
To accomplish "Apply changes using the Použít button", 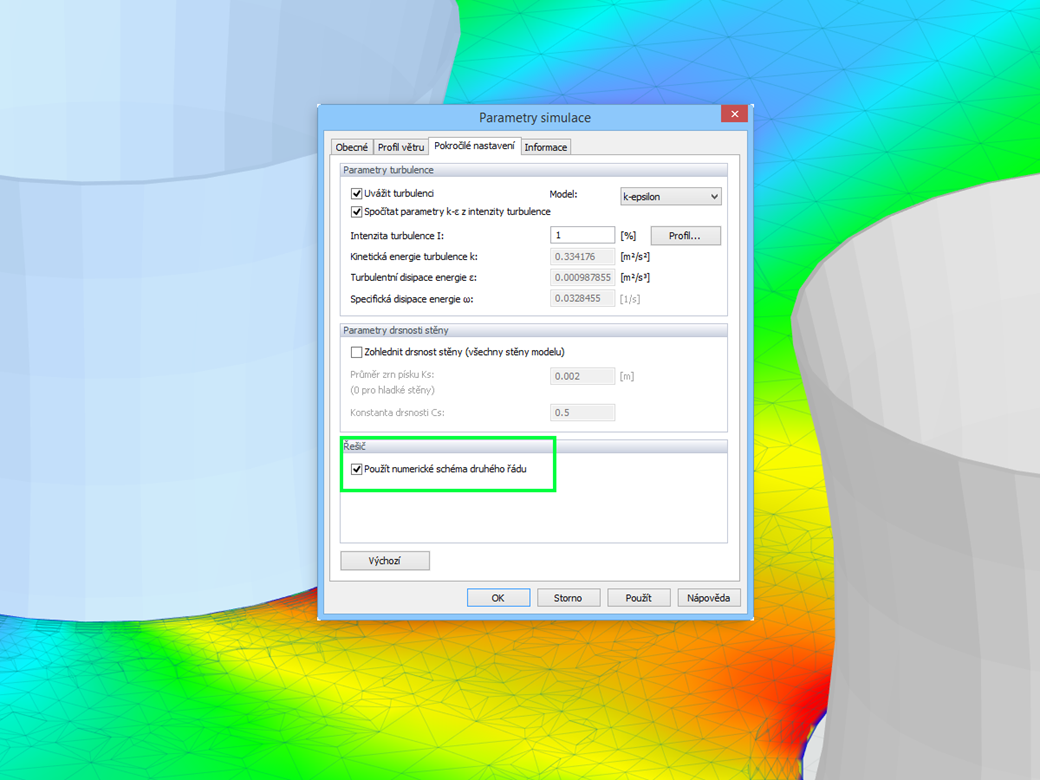I will pyautogui.click(x=638, y=597).
